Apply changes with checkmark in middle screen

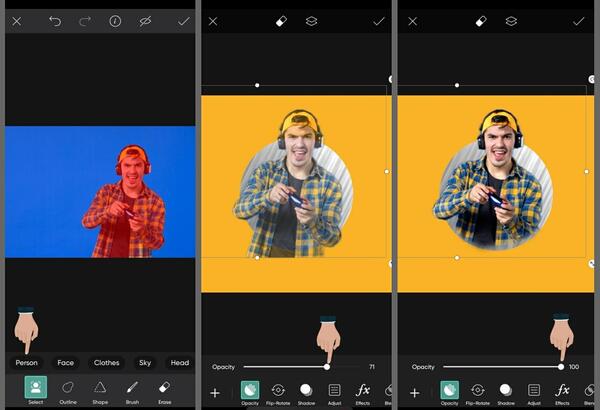pos(379,21)
